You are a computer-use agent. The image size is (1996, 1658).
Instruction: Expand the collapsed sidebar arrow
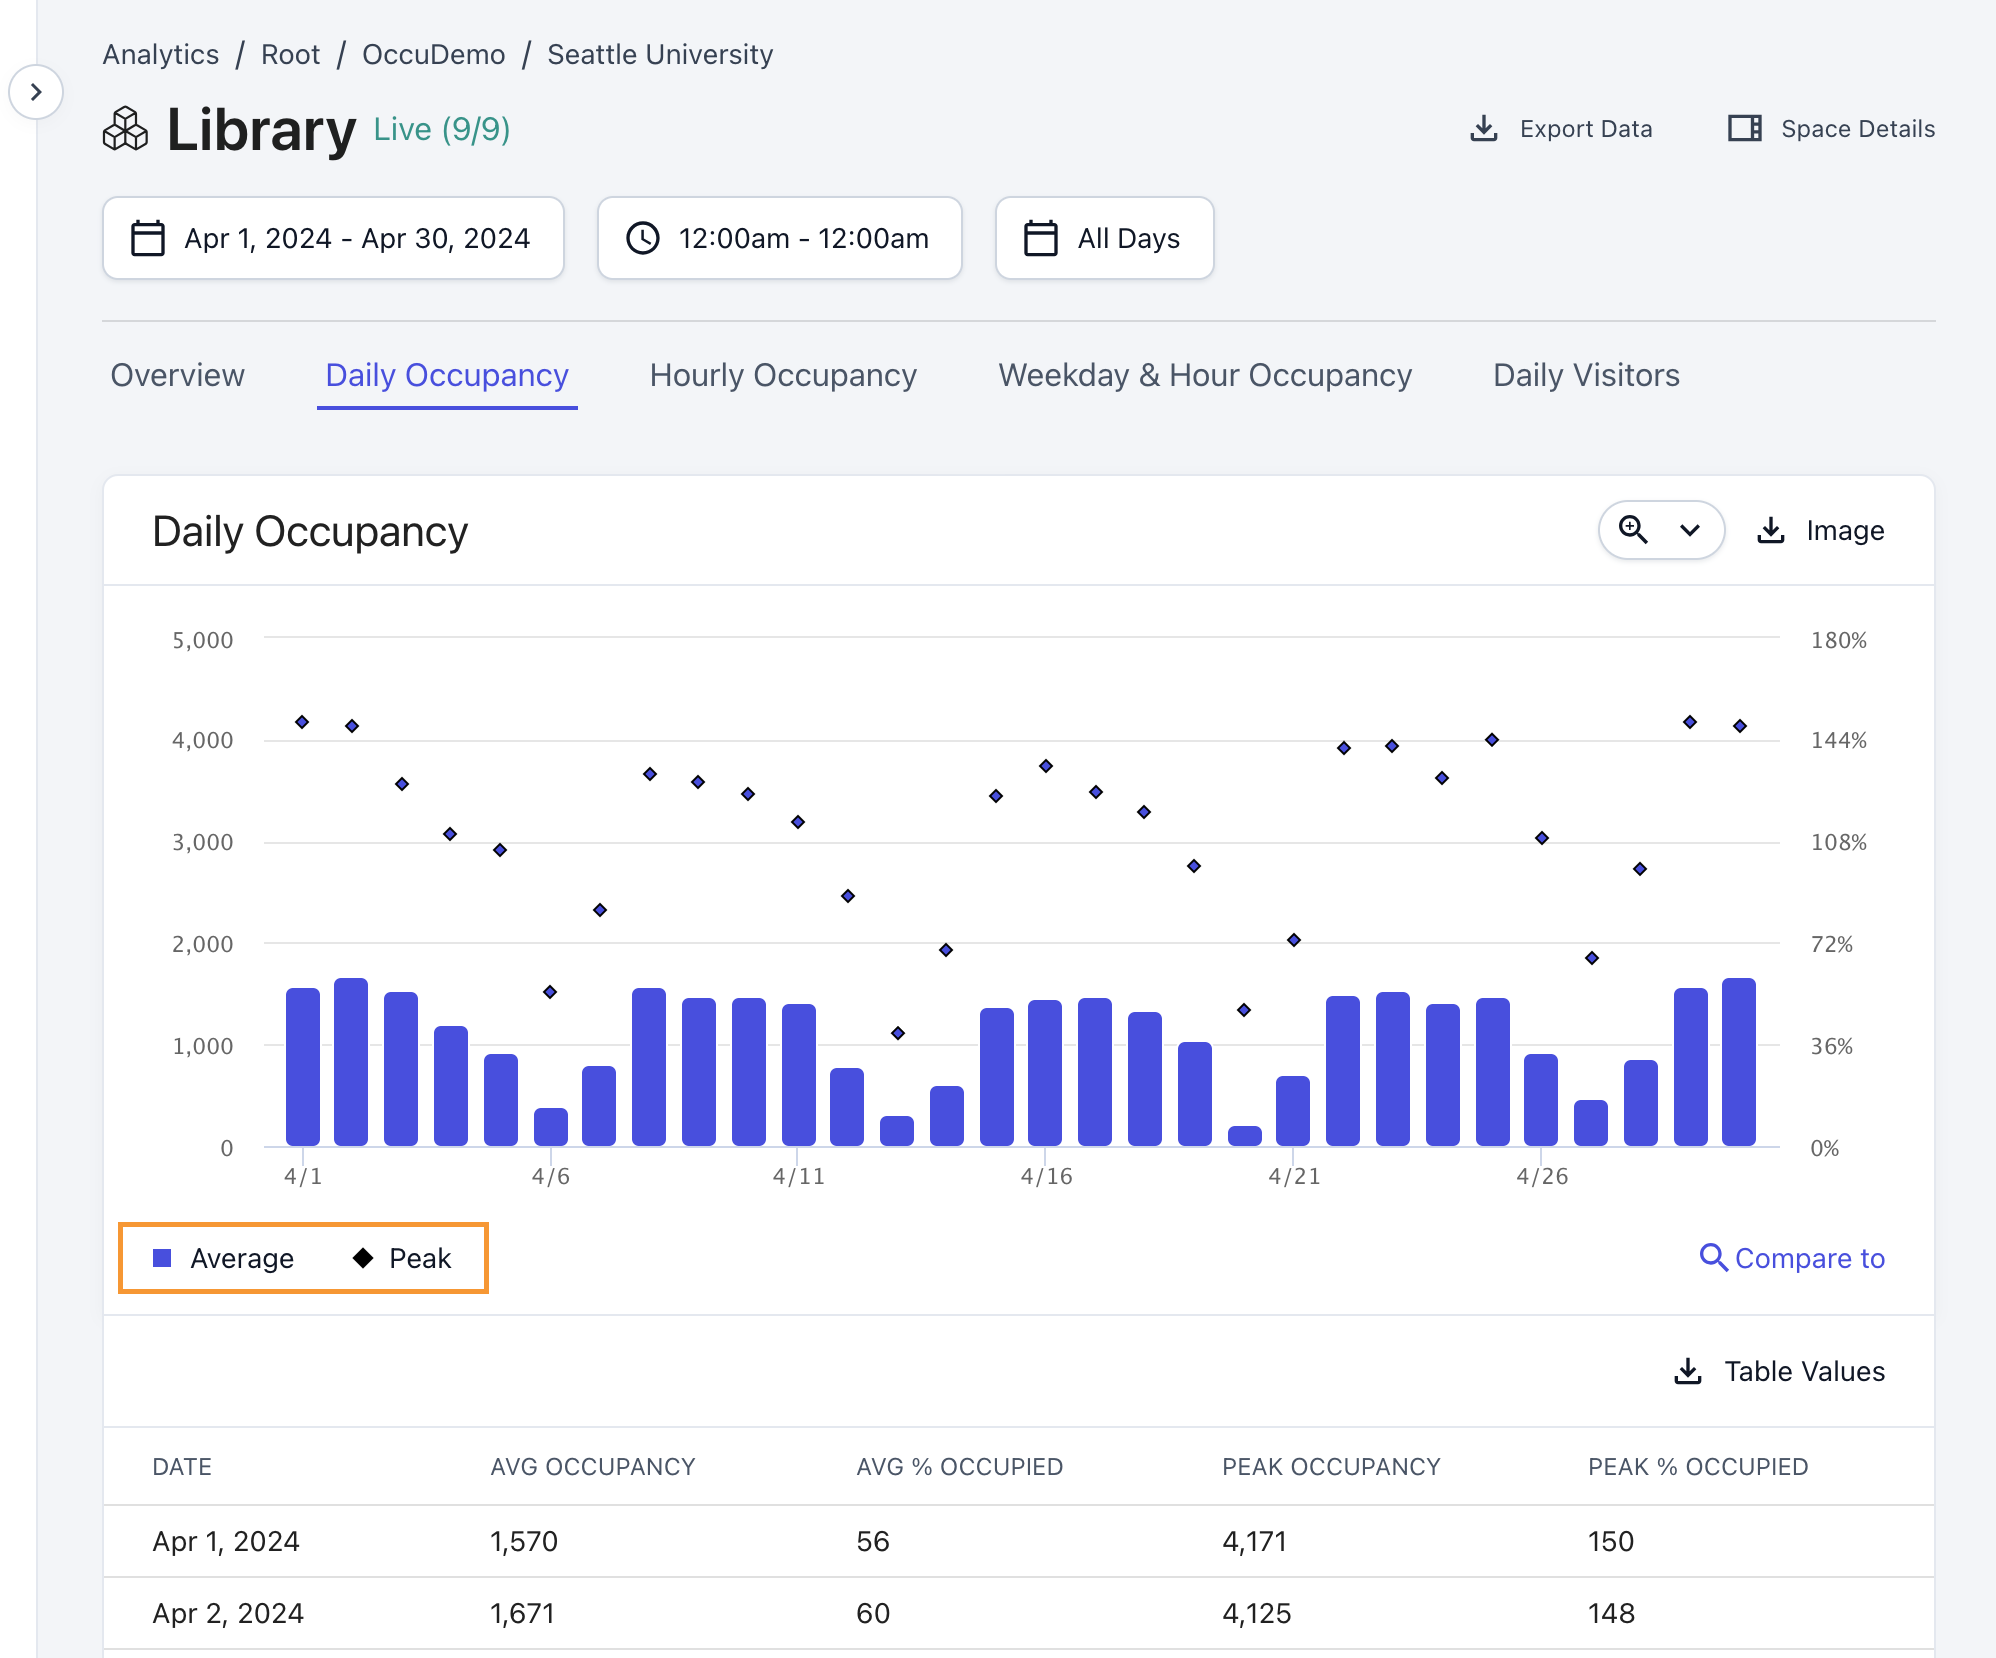tap(36, 92)
